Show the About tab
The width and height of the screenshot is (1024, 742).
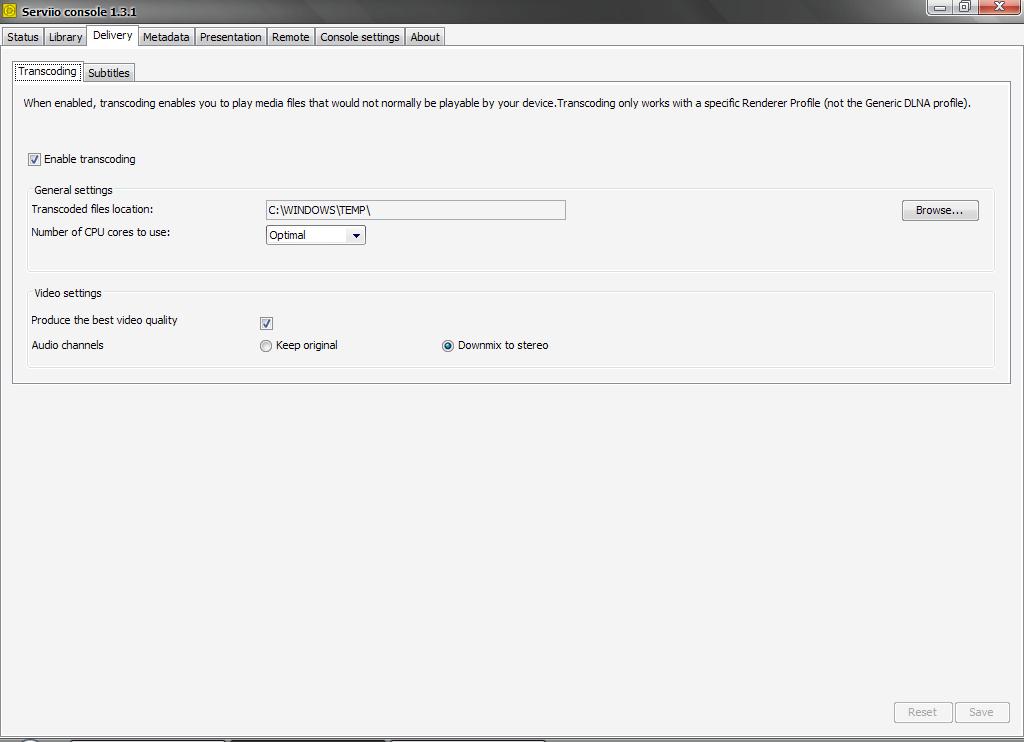click(x=424, y=37)
